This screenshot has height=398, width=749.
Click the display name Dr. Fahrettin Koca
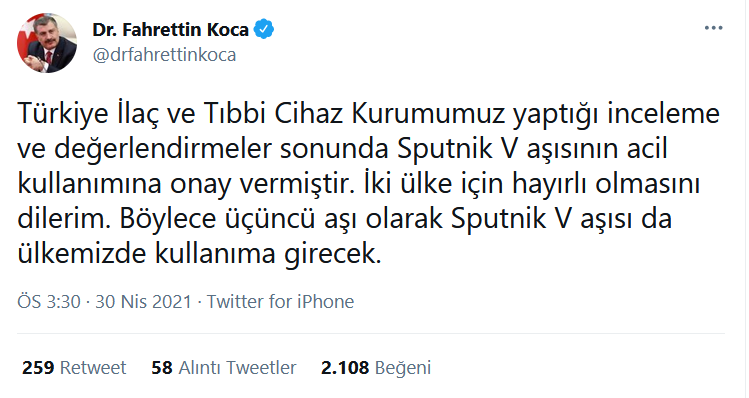click(x=171, y=30)
